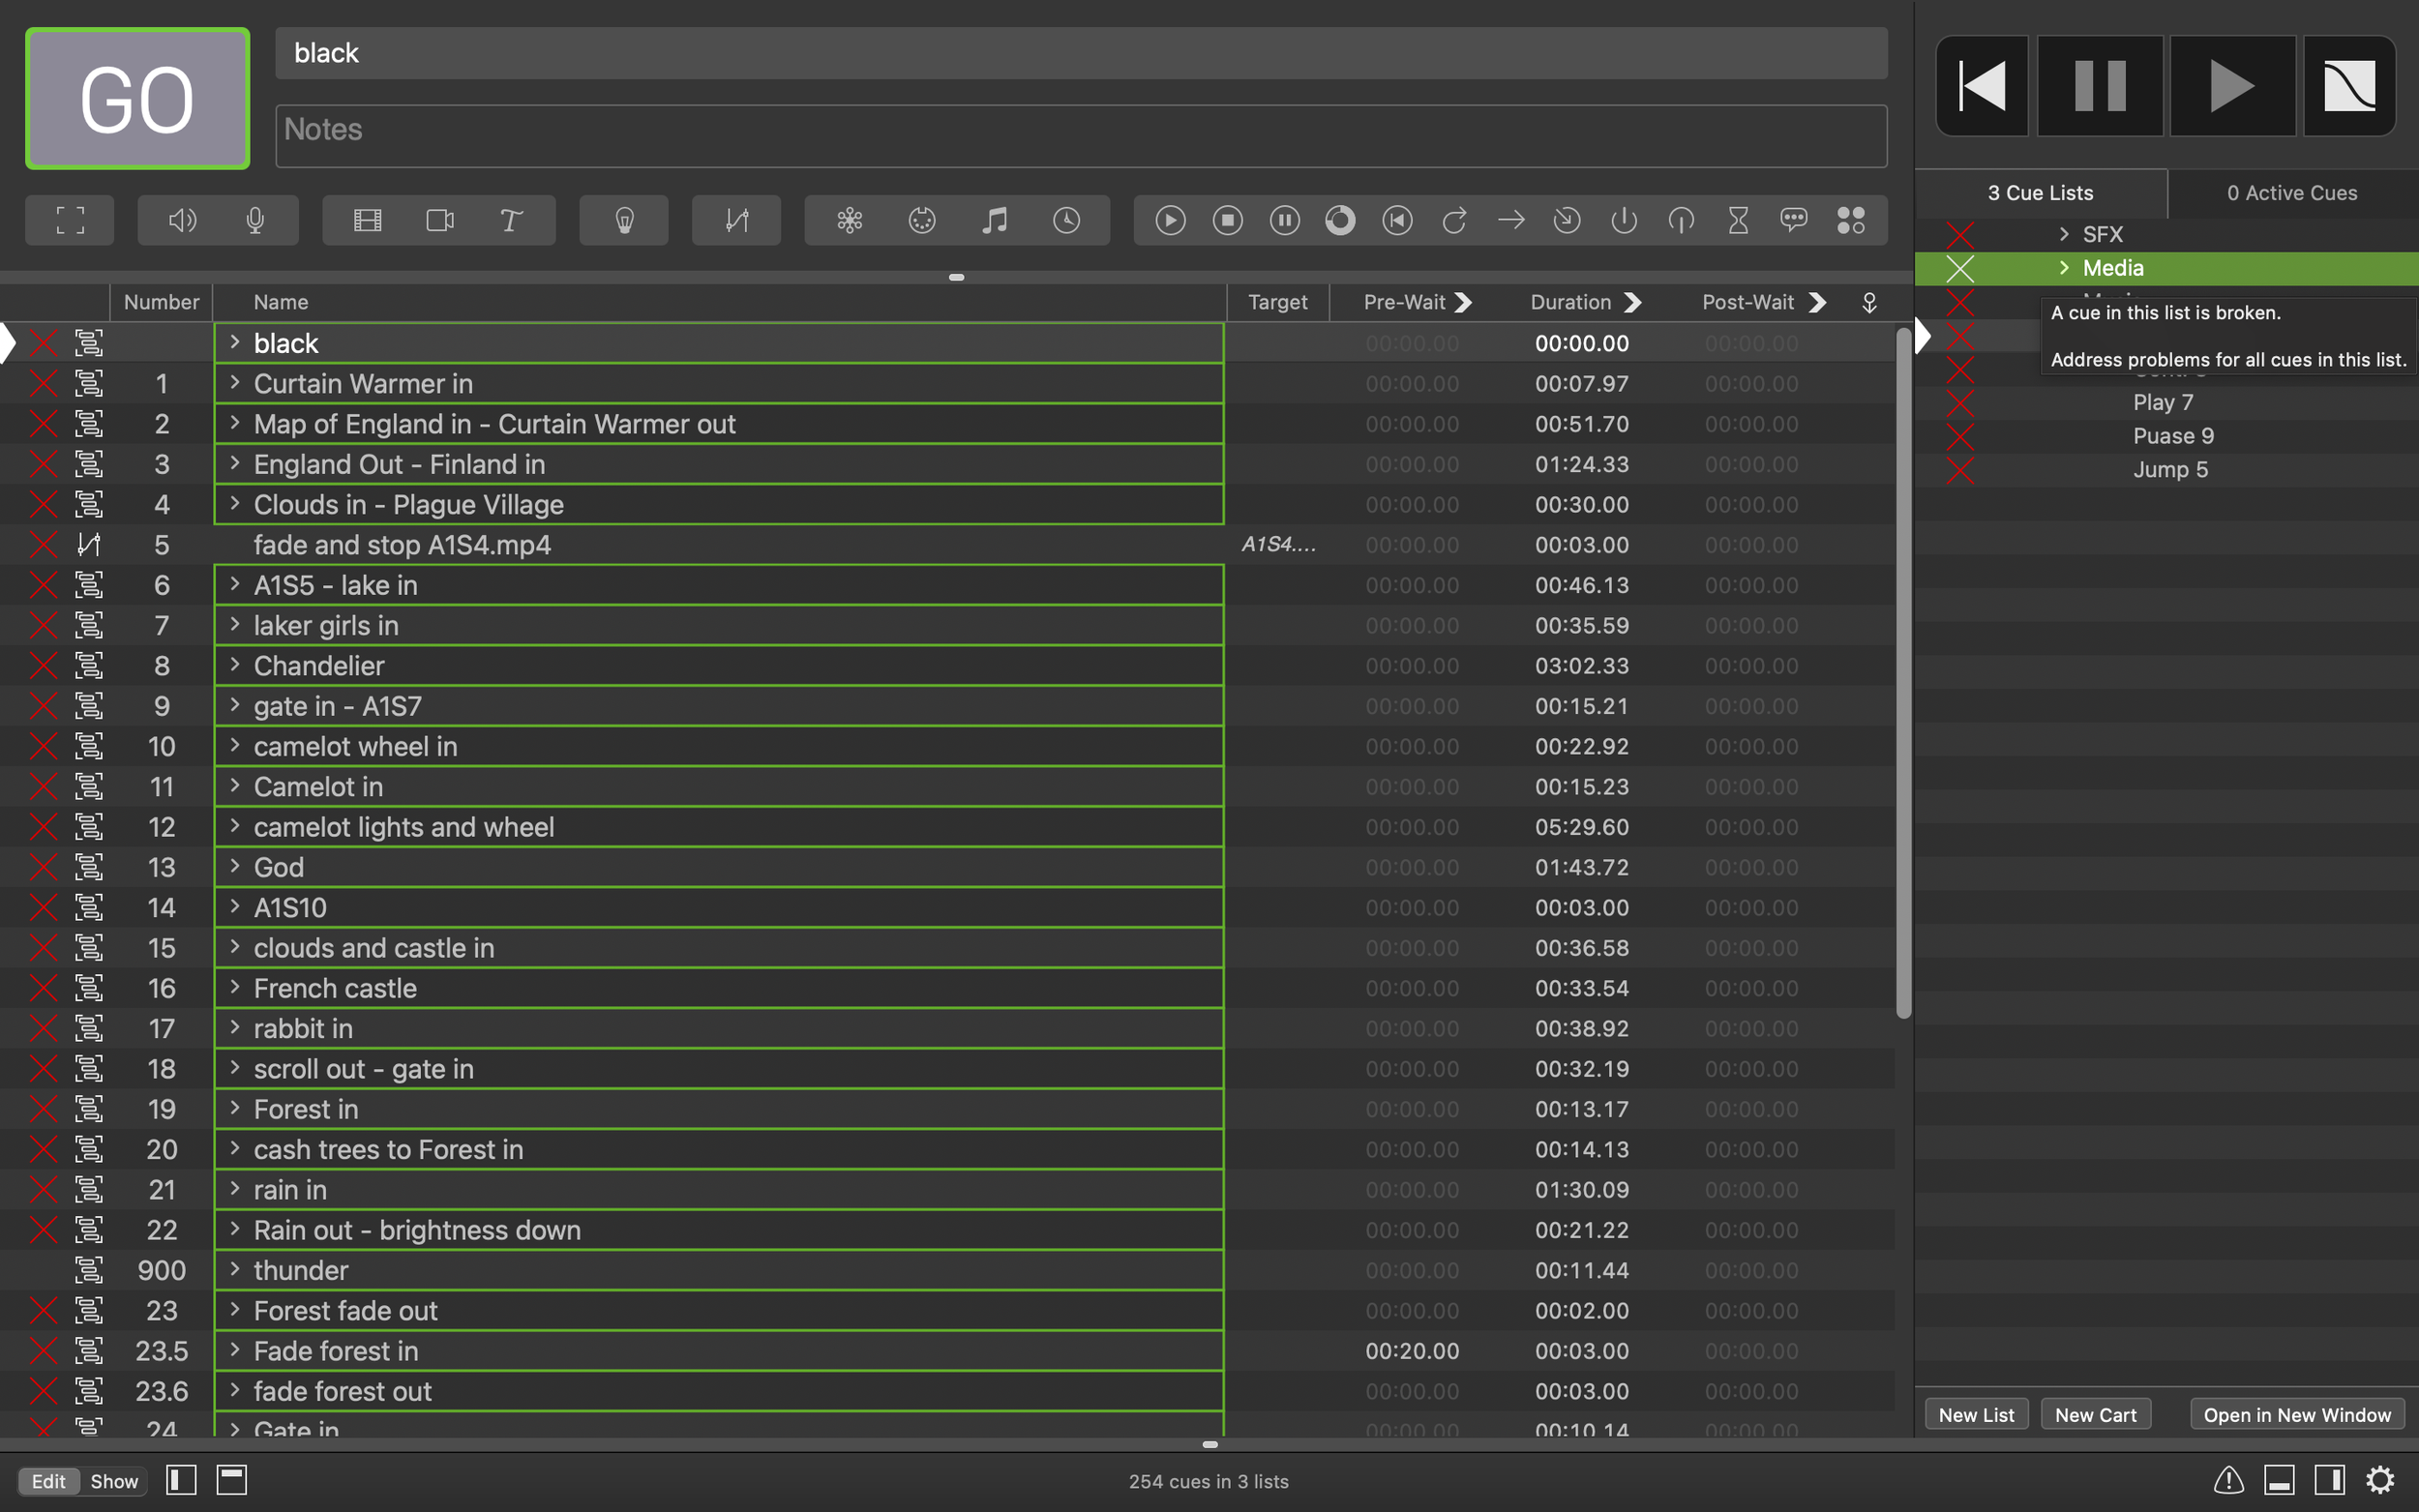Image resolution: width=2419 pixels, height=1512 pixels.
Task: Add a new Audio cue
Action: (182, 220)
